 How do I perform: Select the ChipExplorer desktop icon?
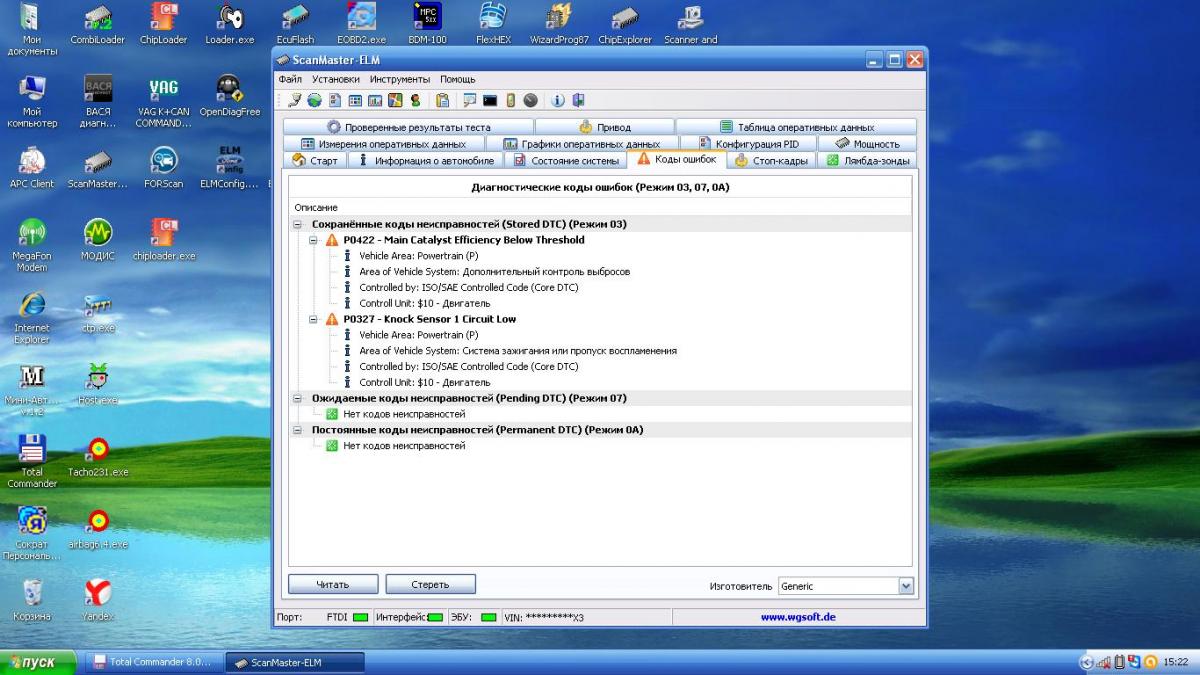pyautogui.click(x=625, y=24)
